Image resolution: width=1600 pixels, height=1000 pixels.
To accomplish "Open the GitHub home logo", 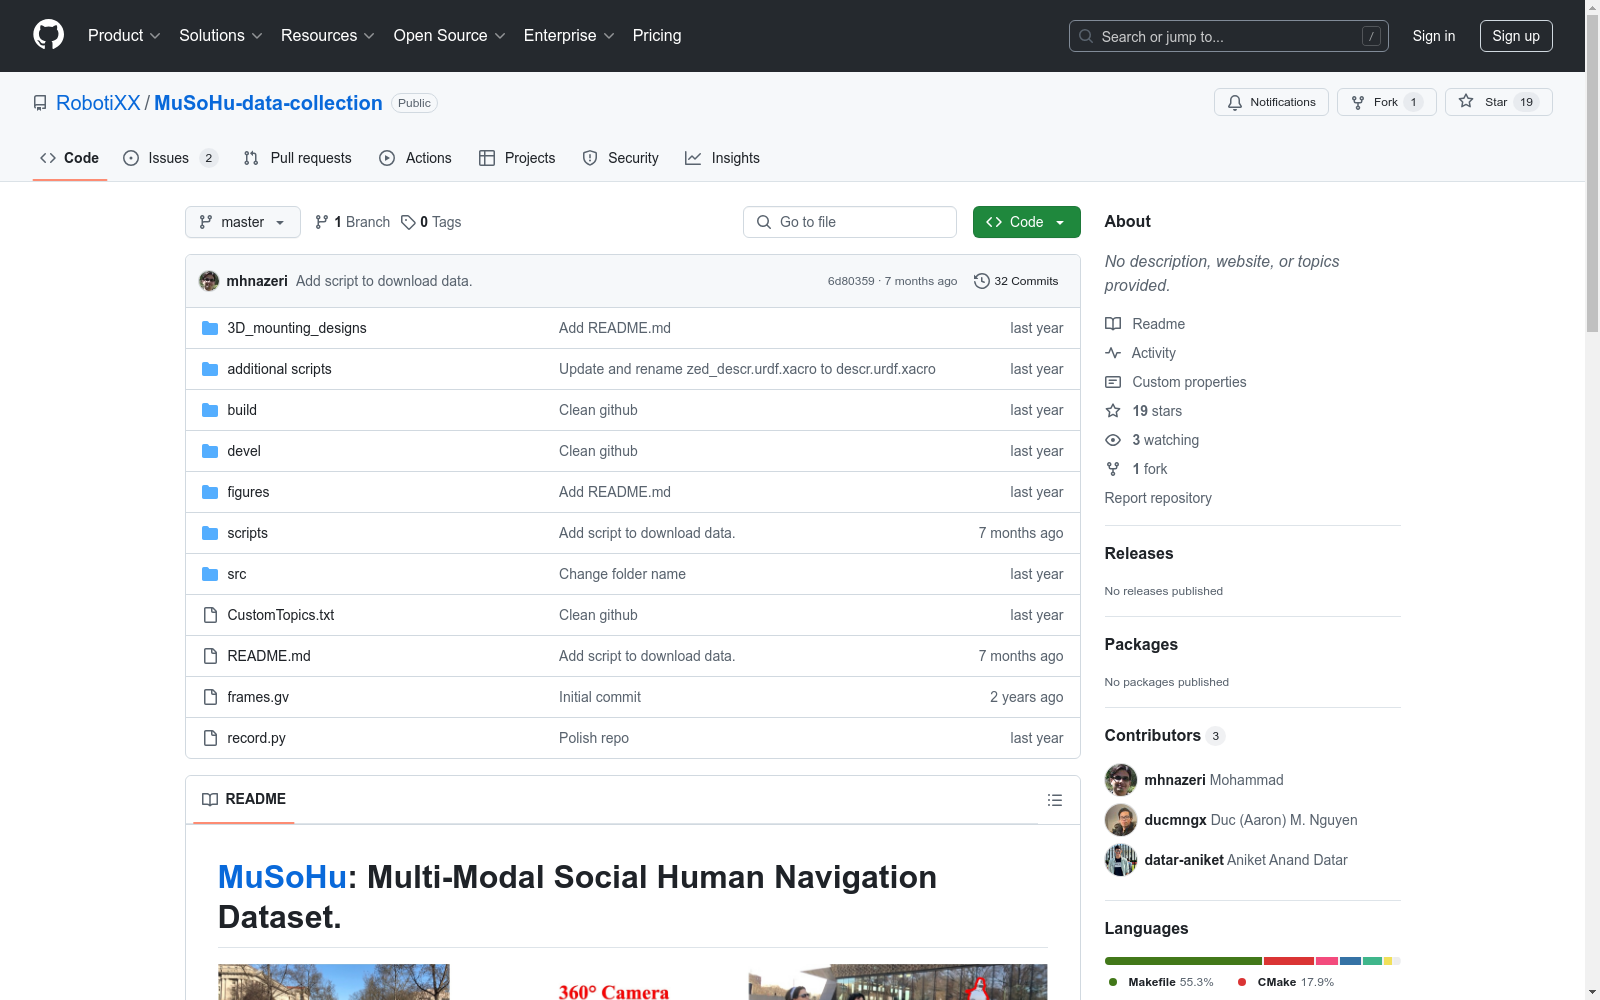I will click(48, 35).
